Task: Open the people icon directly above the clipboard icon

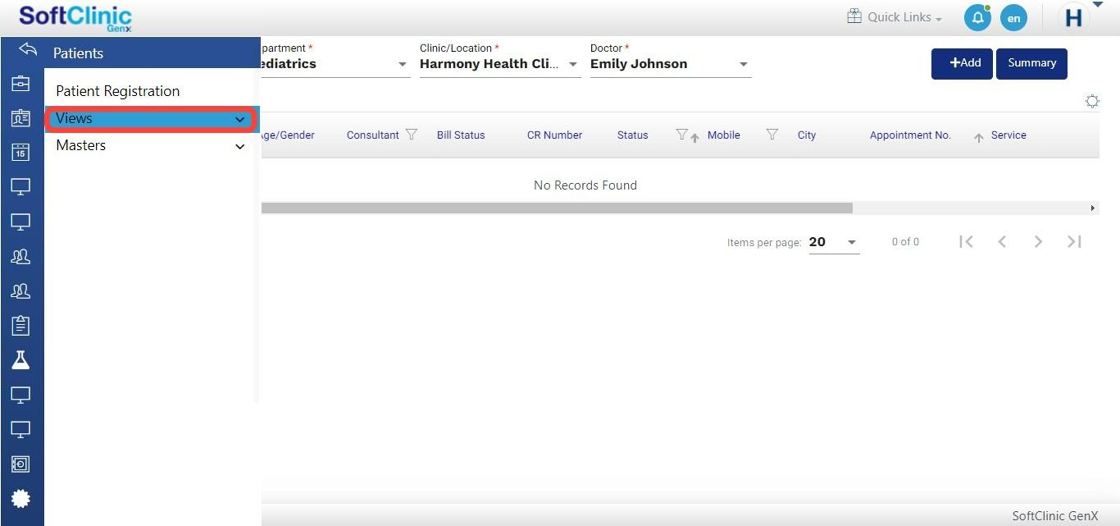Action: pos(21,291)
